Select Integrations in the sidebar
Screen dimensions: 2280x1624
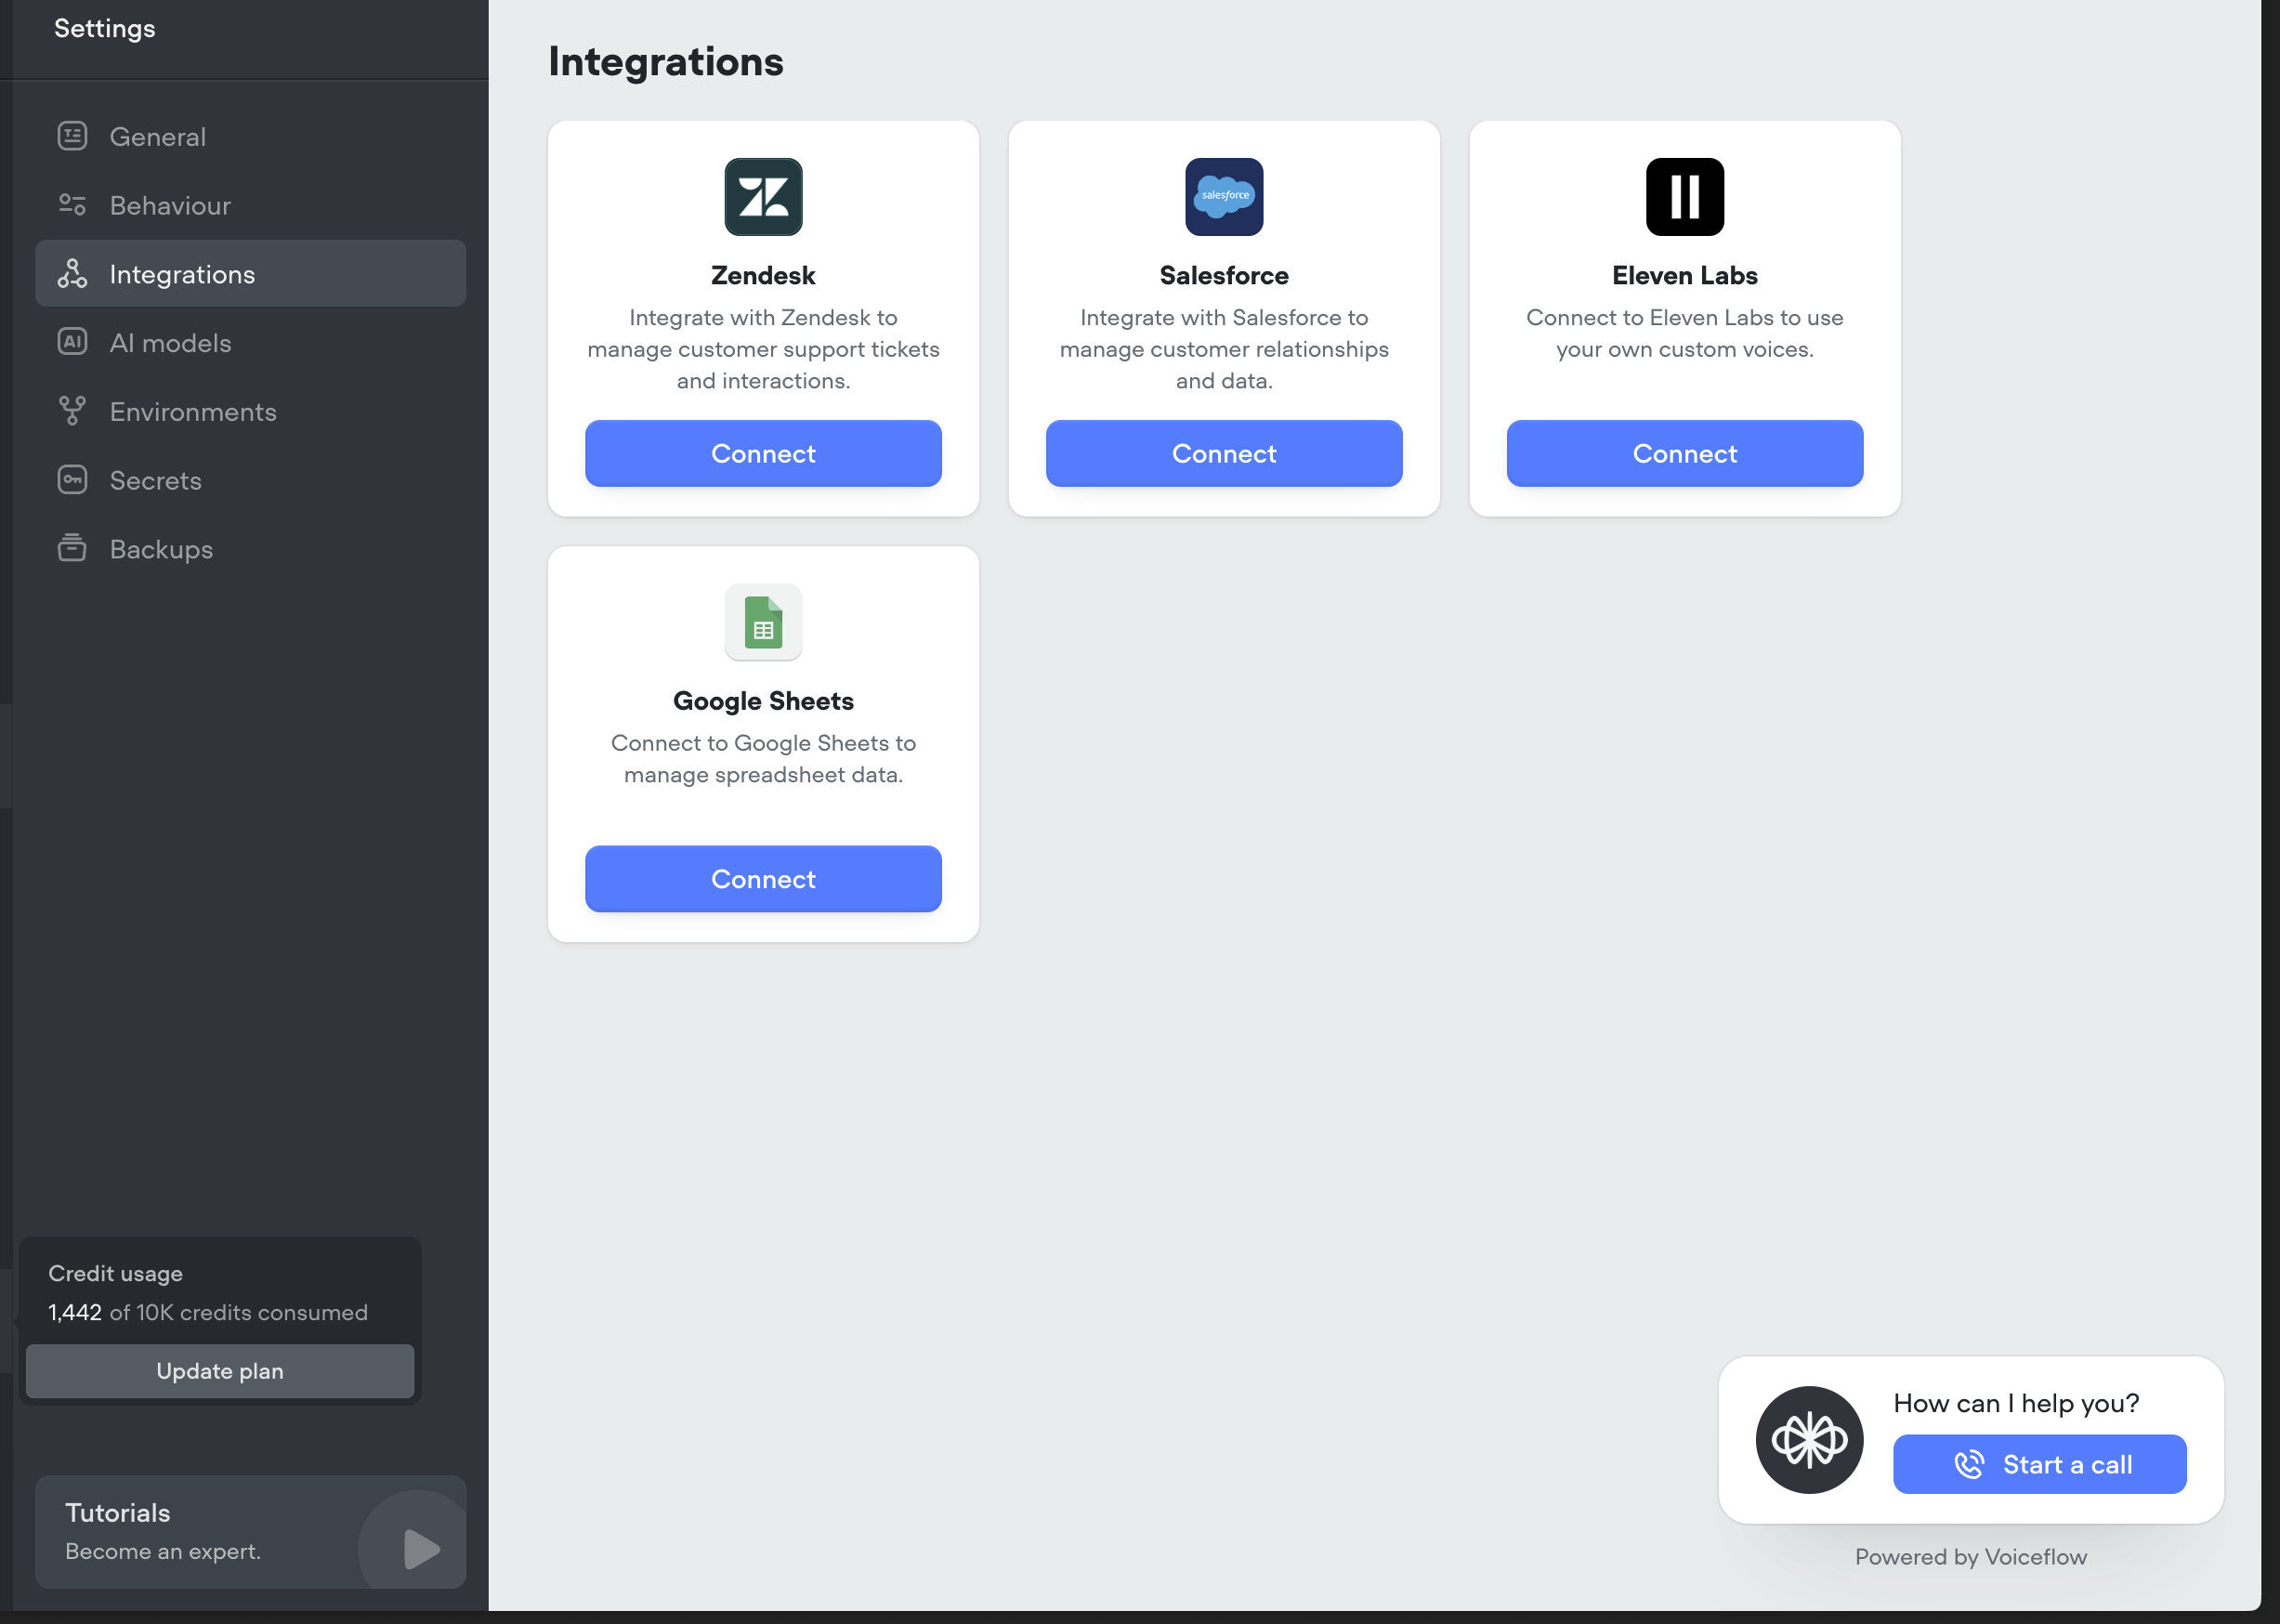click(250, 274)
